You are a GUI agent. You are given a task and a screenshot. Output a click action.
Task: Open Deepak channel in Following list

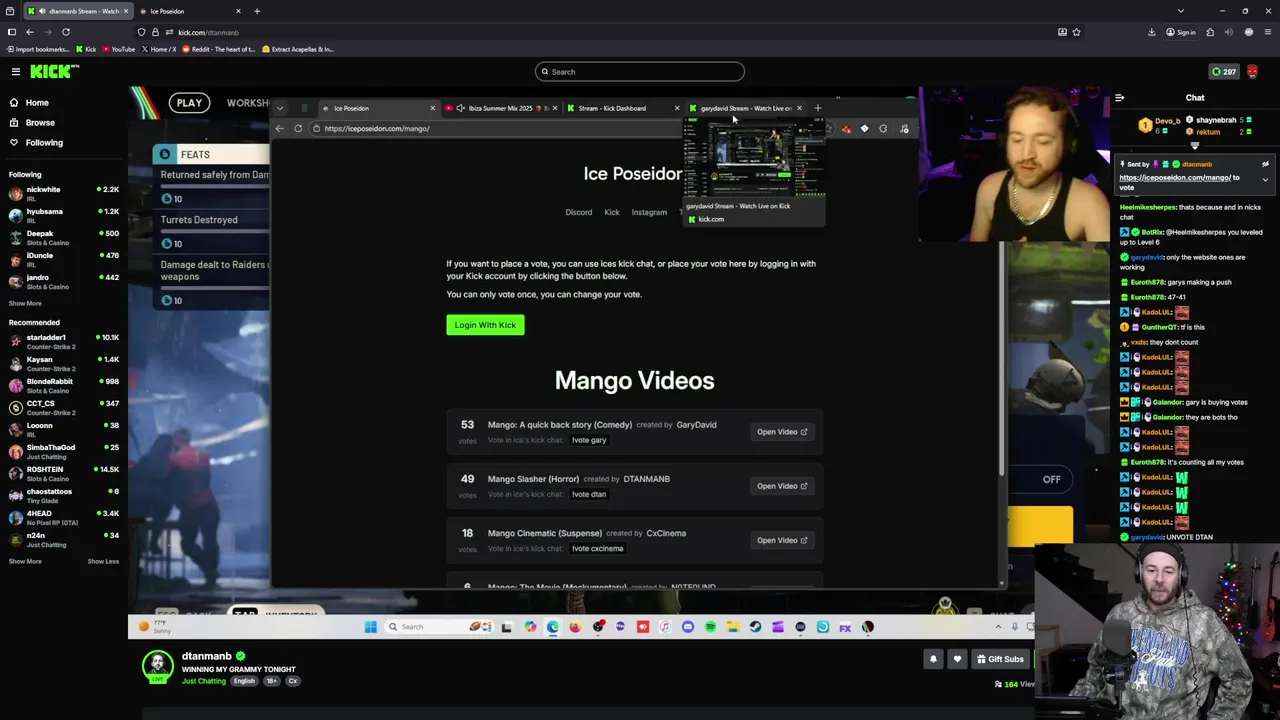point(64,237)
